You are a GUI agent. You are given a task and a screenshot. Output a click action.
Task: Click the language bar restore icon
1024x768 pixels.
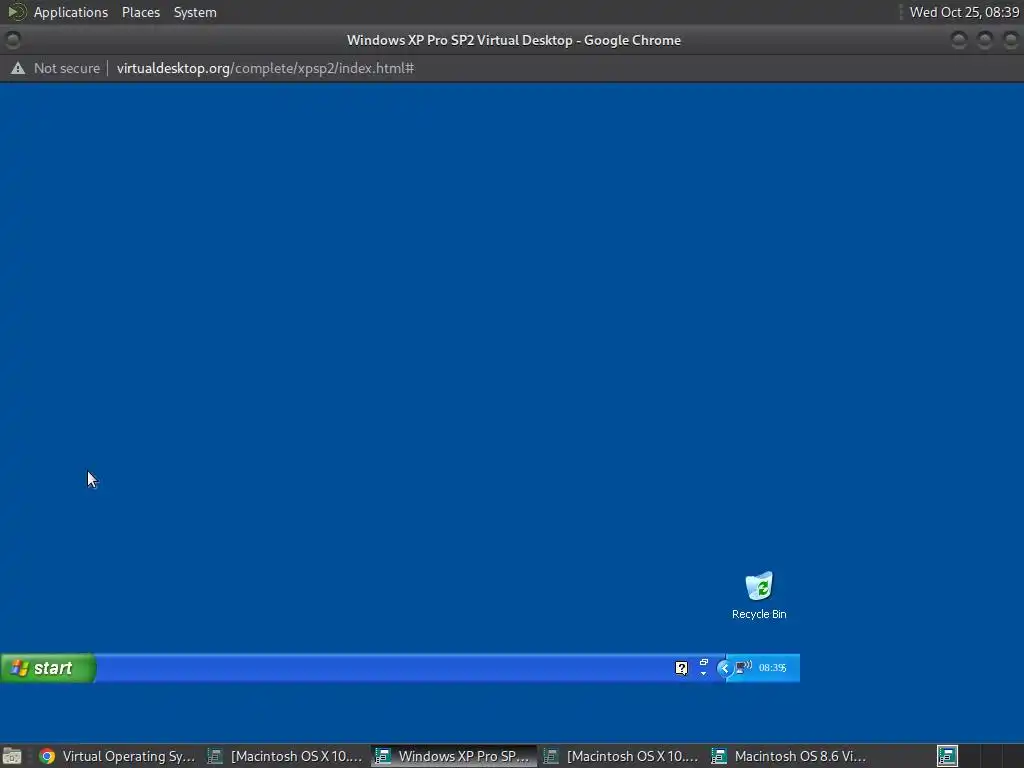pyautogui.click(x=703, y=662)
